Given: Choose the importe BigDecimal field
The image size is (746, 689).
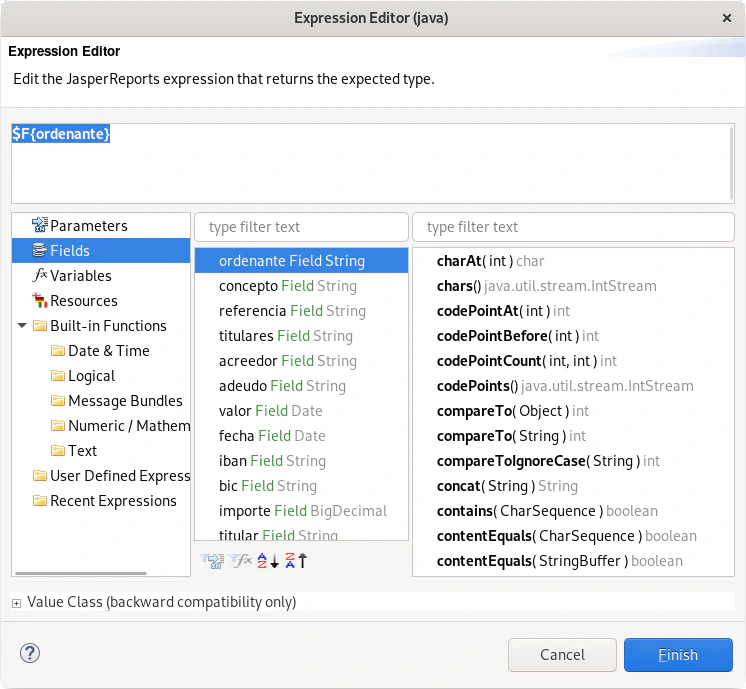Looking at the screenshot, I should tap(302, 511).
